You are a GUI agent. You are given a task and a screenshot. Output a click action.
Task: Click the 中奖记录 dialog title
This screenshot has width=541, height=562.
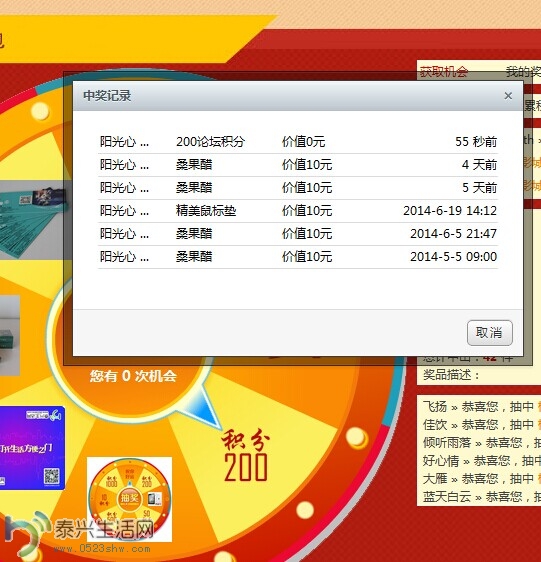[107, 96]
